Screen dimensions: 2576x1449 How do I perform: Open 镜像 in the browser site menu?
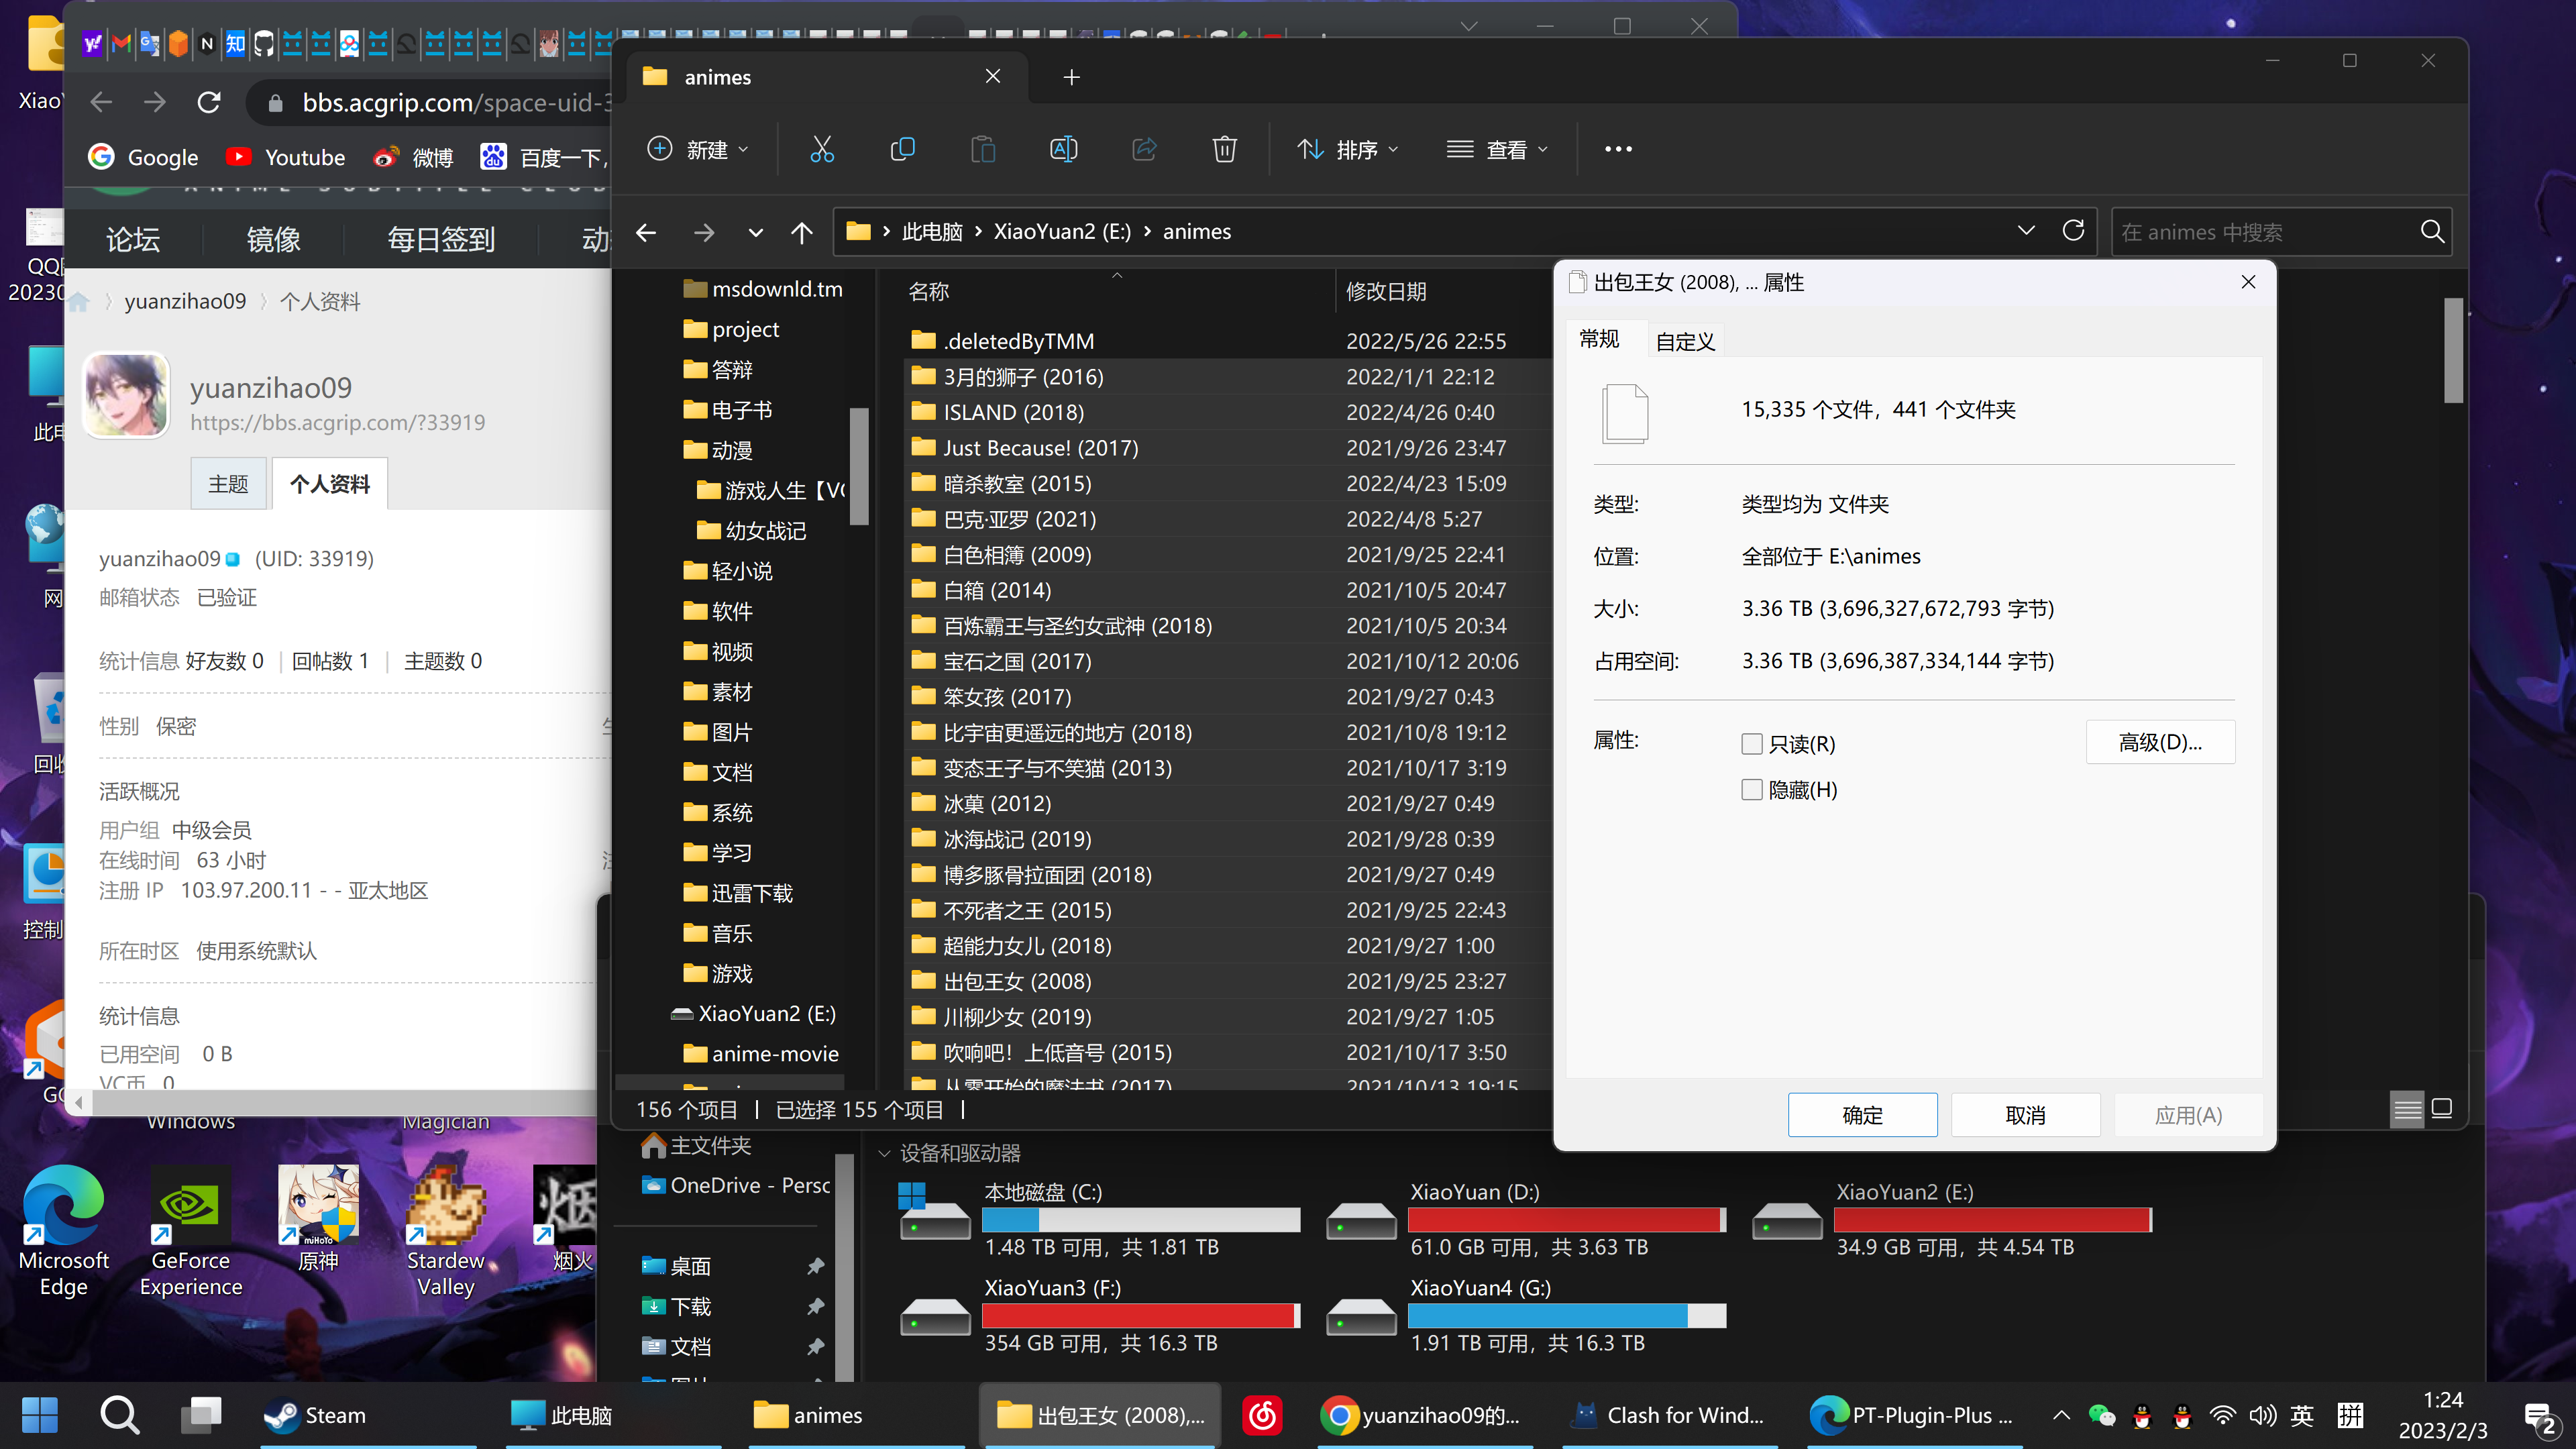pyautogui.click(x=273, y=239)
